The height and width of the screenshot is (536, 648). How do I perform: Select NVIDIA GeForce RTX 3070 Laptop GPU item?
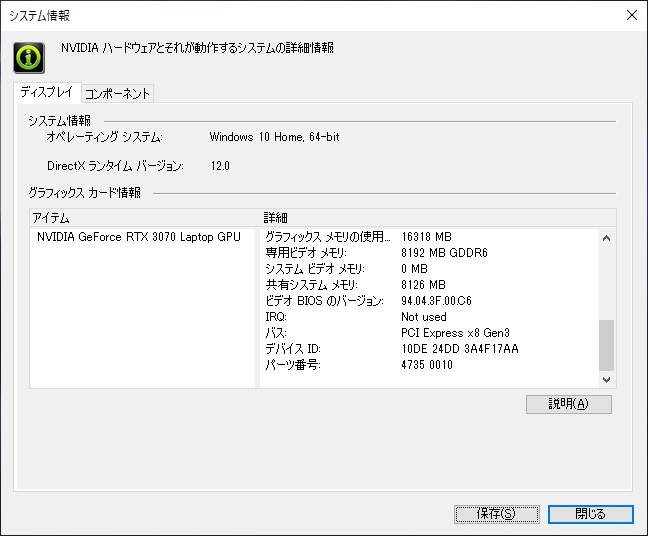pyautogui.click(x=138, y=237)
